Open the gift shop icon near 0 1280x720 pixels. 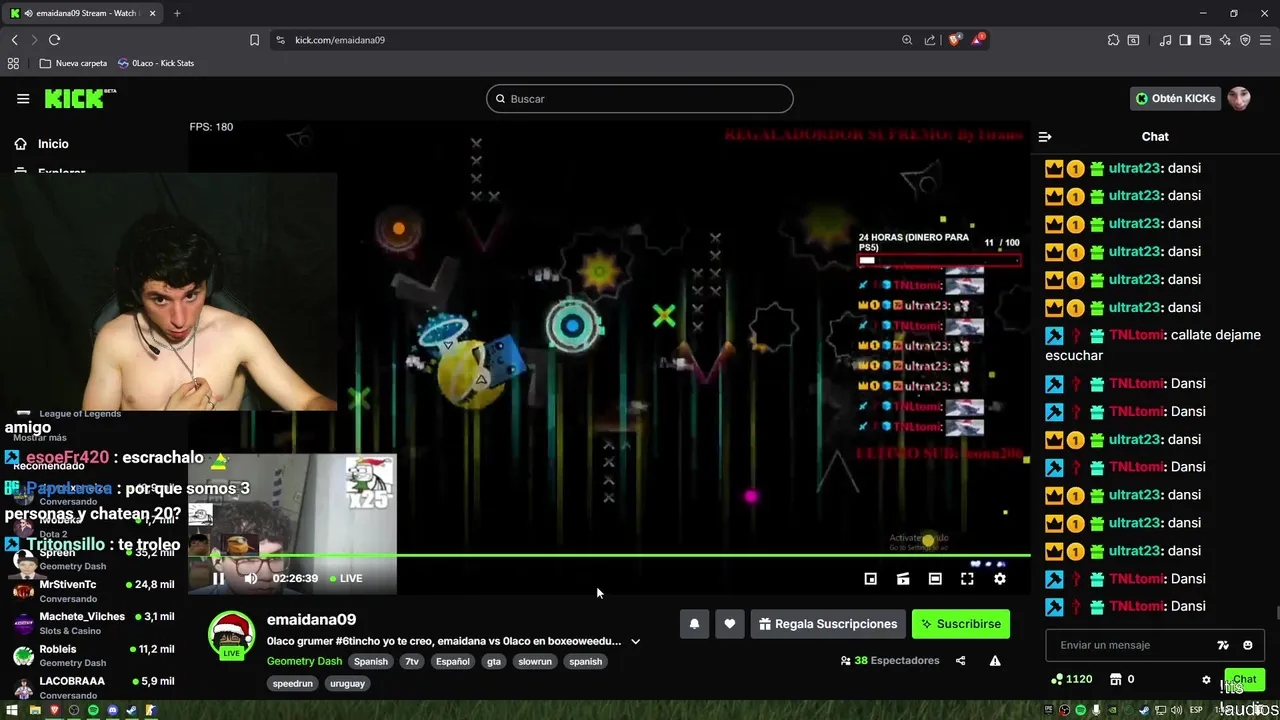(x=1116, y=679)
